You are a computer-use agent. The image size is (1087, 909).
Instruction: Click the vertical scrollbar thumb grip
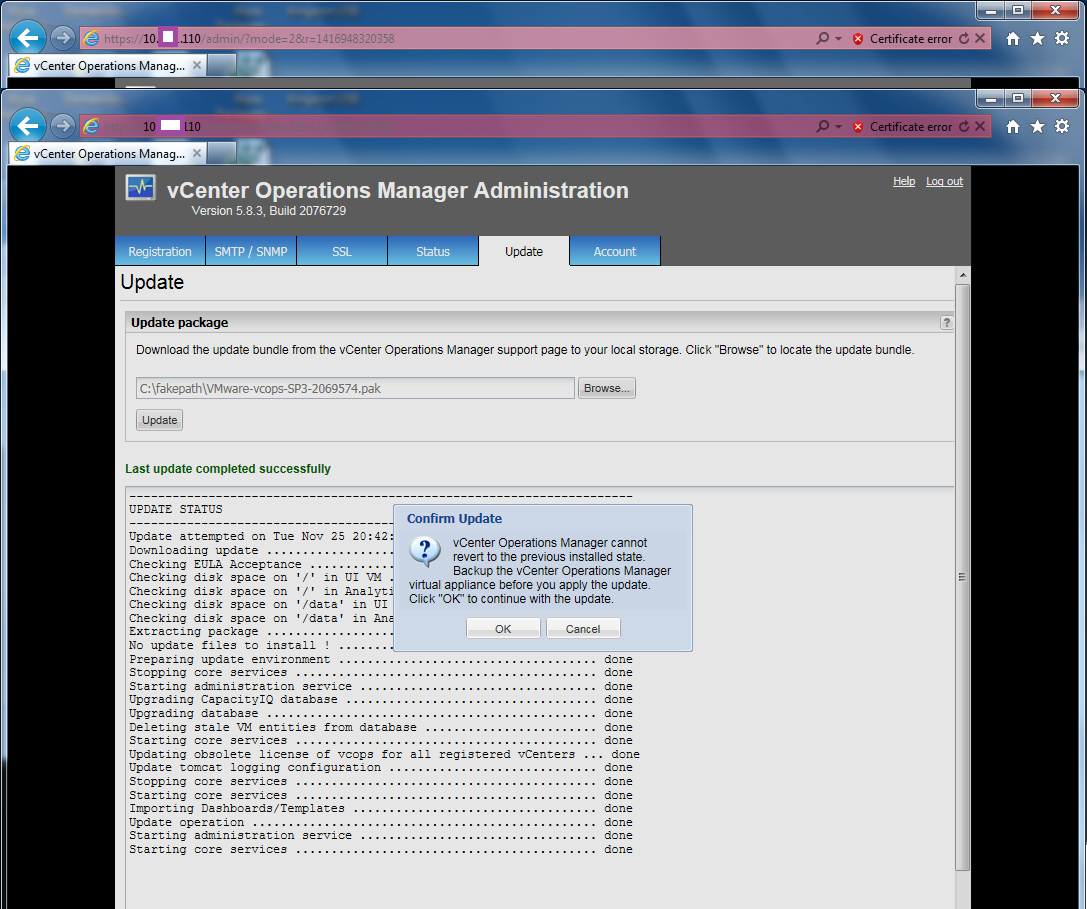pos(962,577)
